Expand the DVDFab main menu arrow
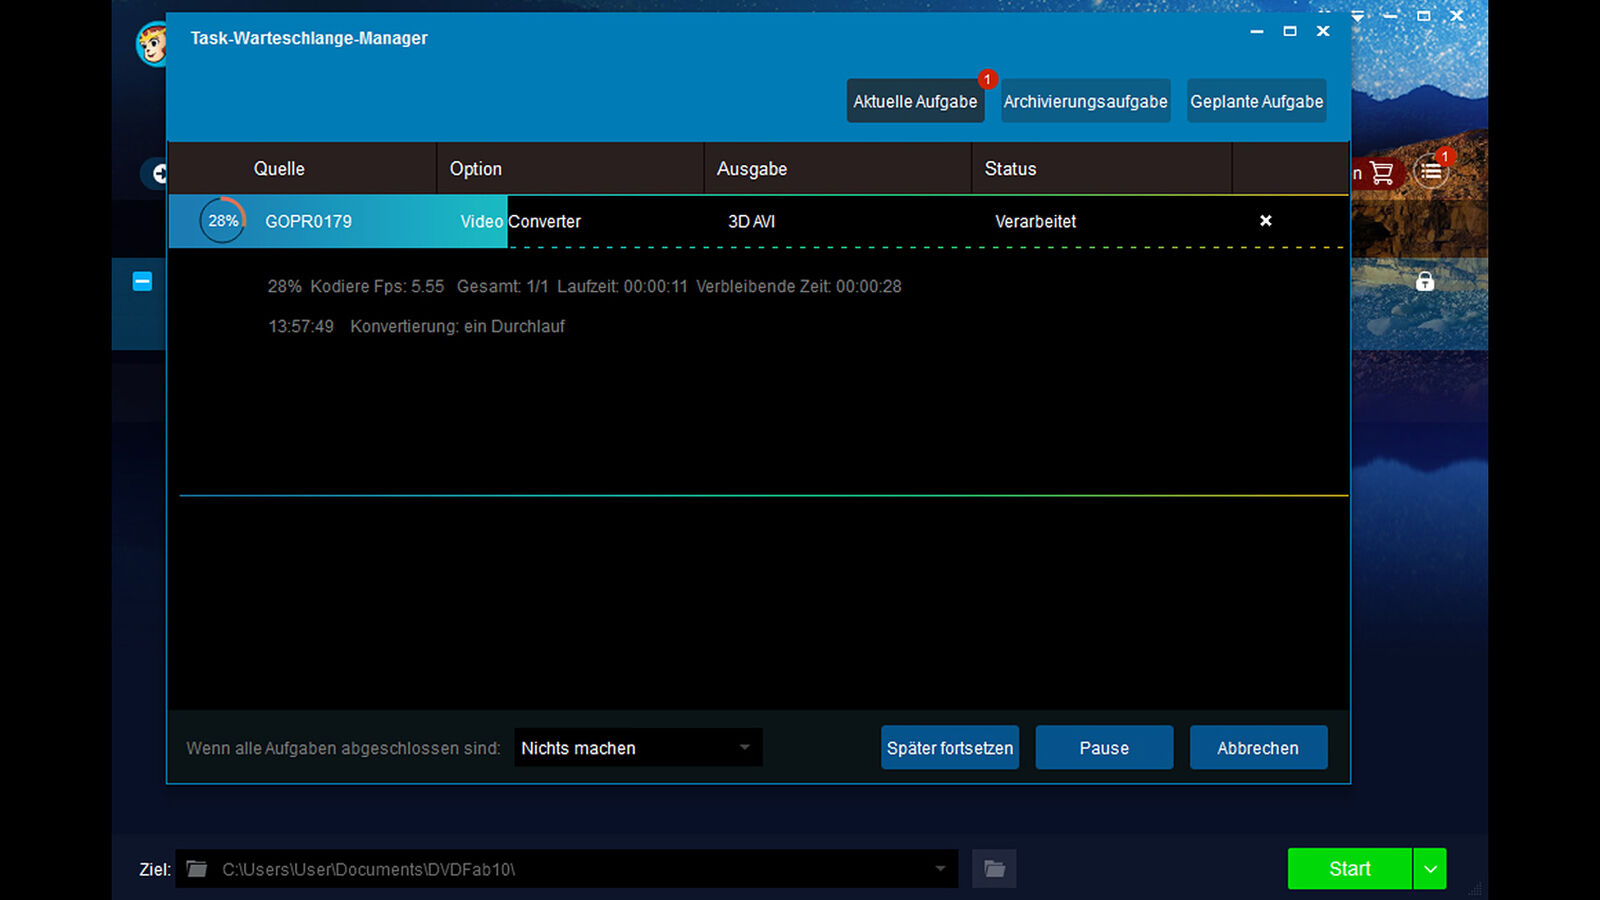The height and width of the screenshot is (900, 1600). click(1357, 17)
